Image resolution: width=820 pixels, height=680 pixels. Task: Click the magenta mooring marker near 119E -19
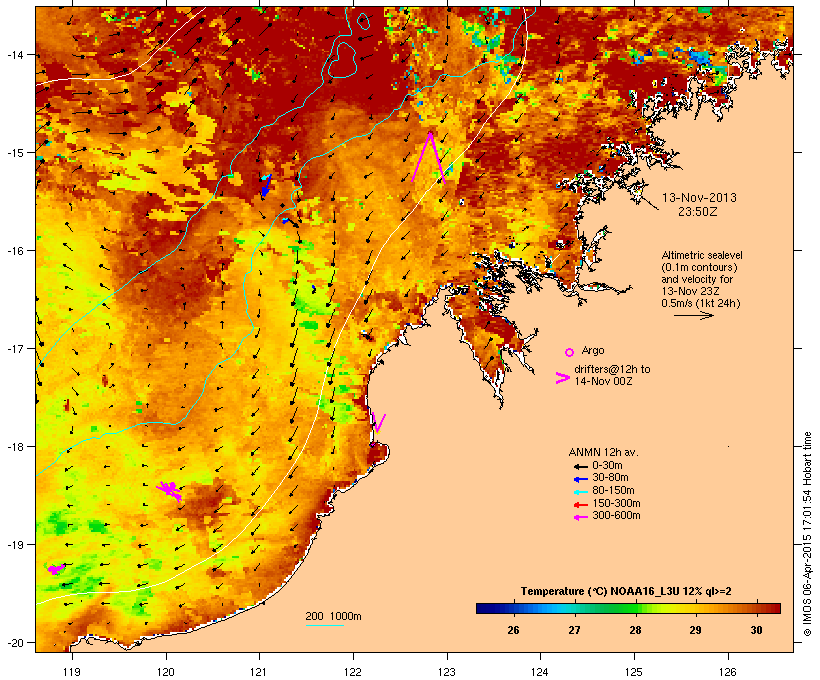(x=55, y=569)
